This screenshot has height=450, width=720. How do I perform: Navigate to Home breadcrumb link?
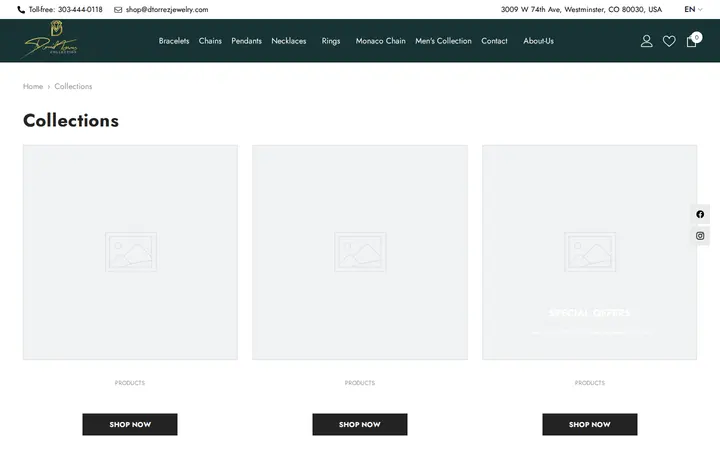[x=33, y=86]
